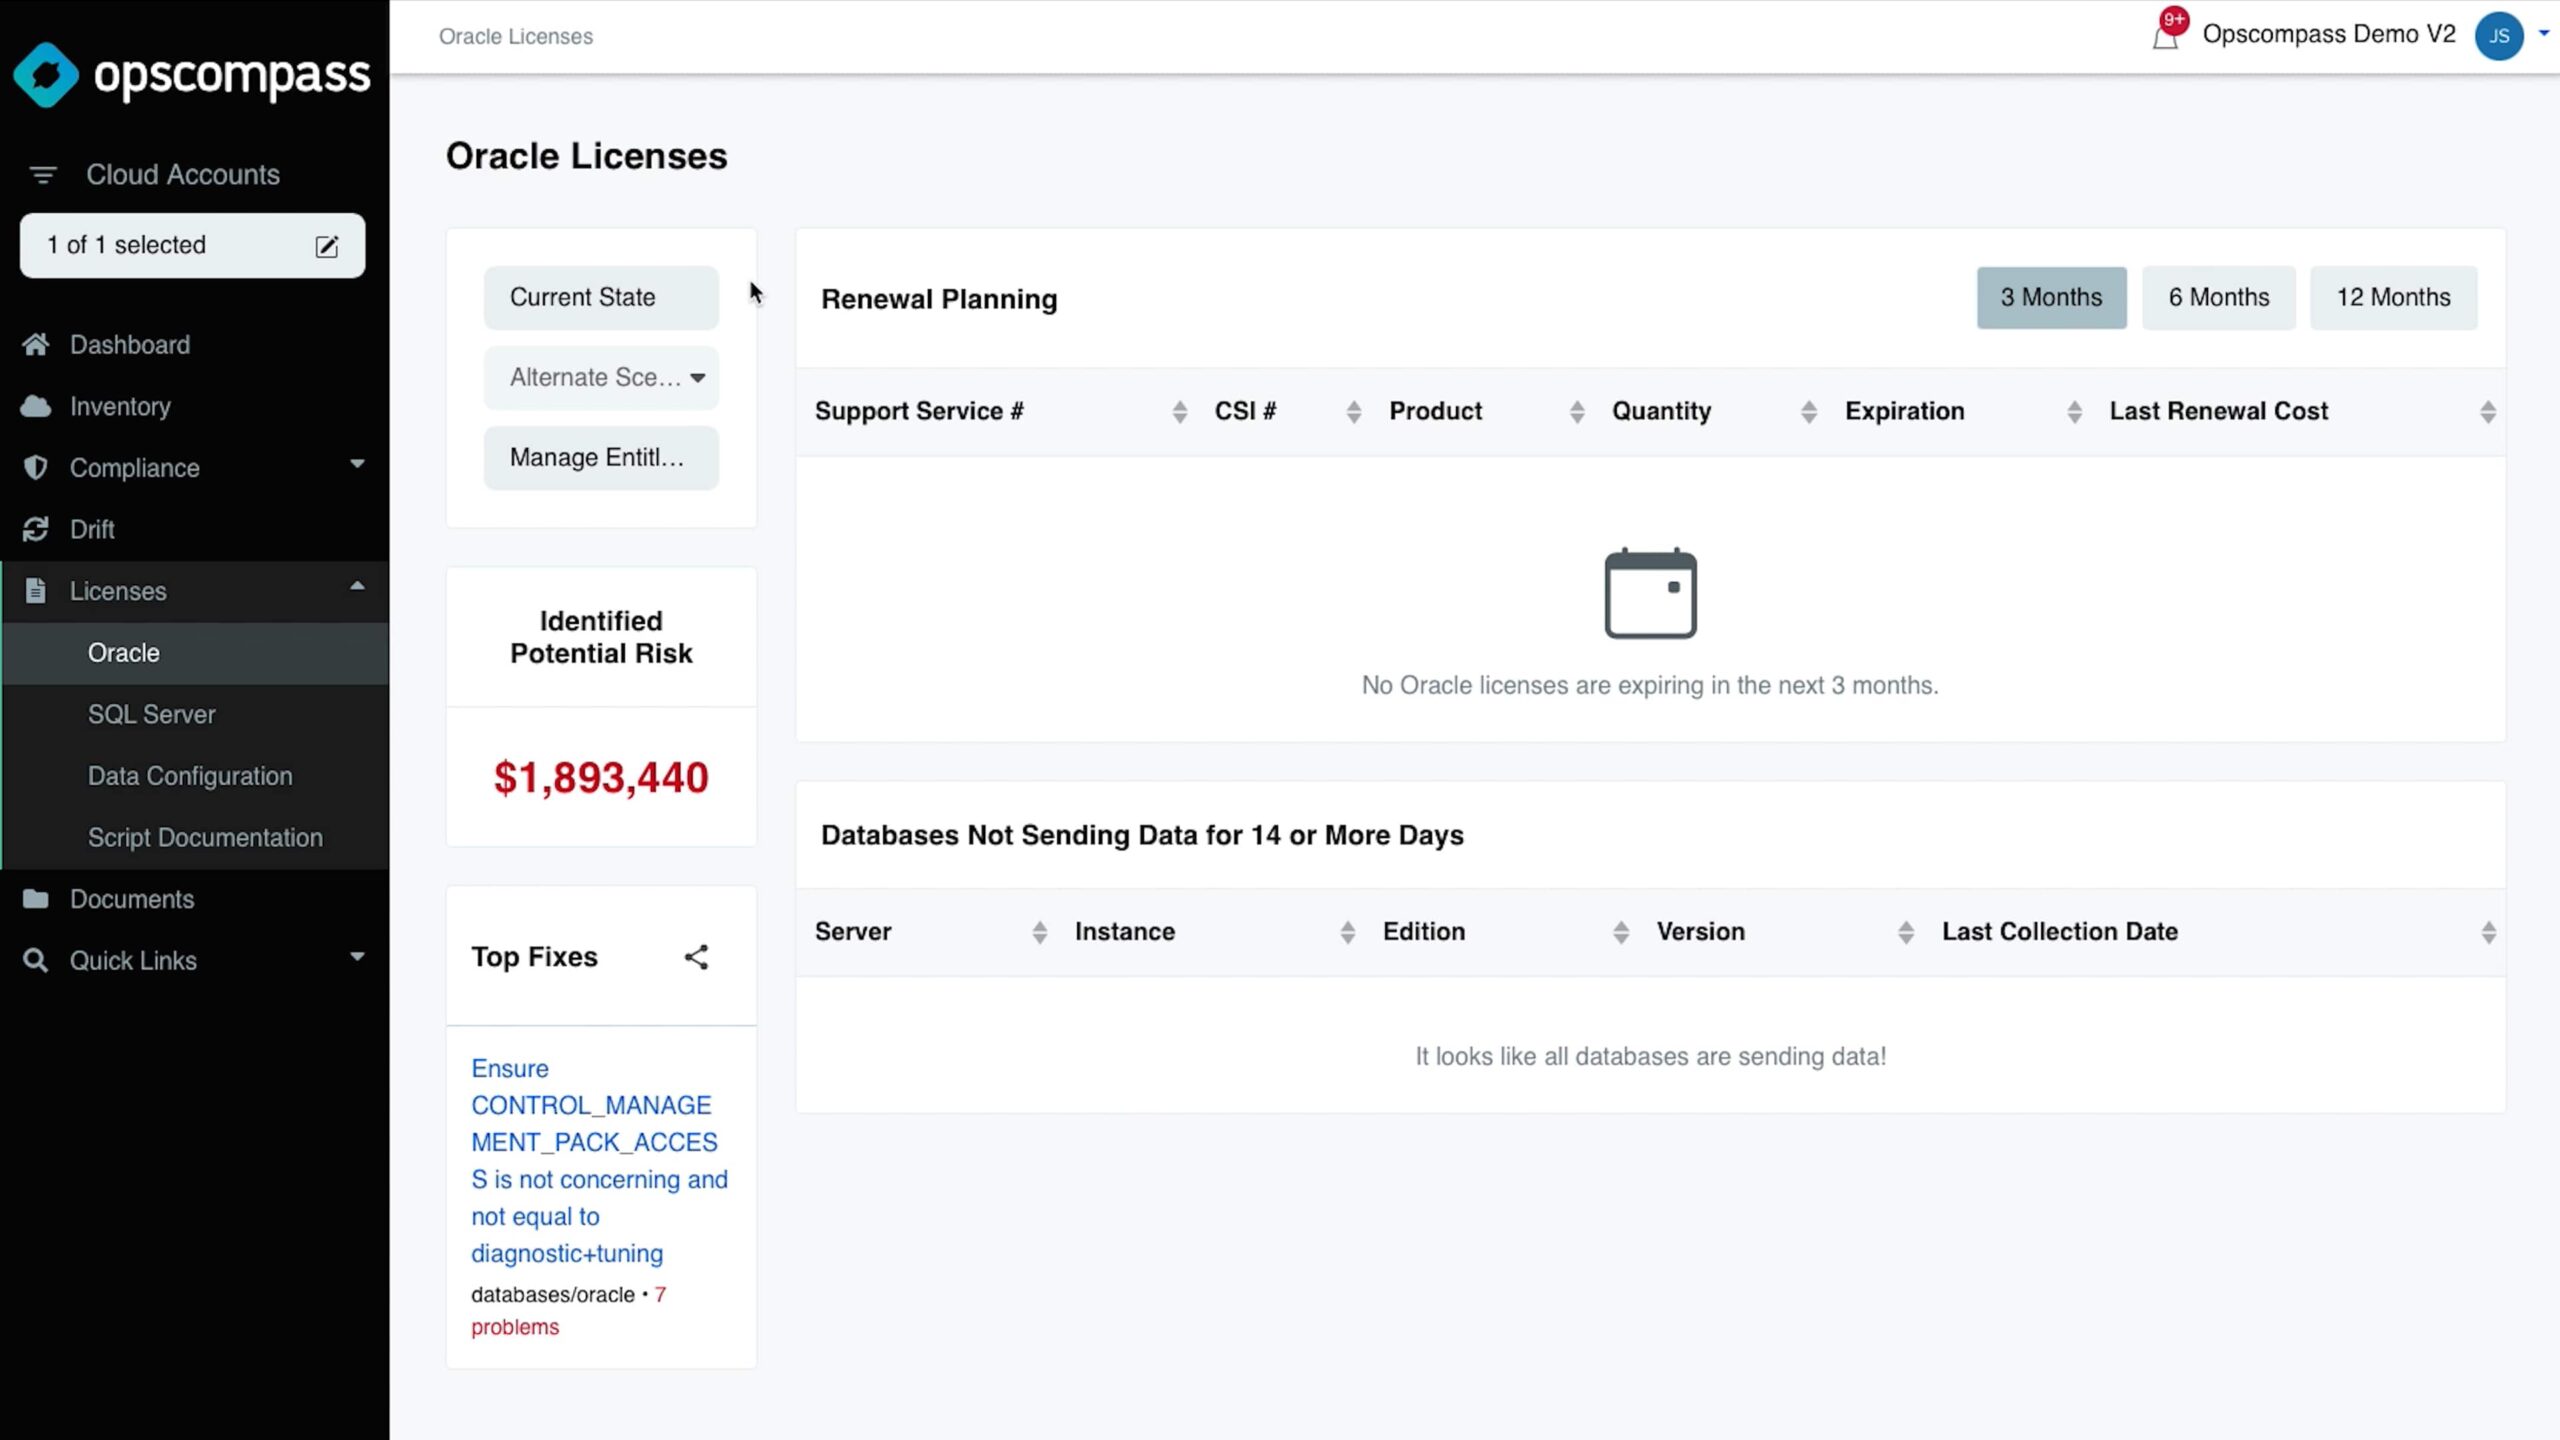This screenshot has width=2560, height=1440.
Task: Click the Dashboard home icon
Action: click(x=36, y=345)
